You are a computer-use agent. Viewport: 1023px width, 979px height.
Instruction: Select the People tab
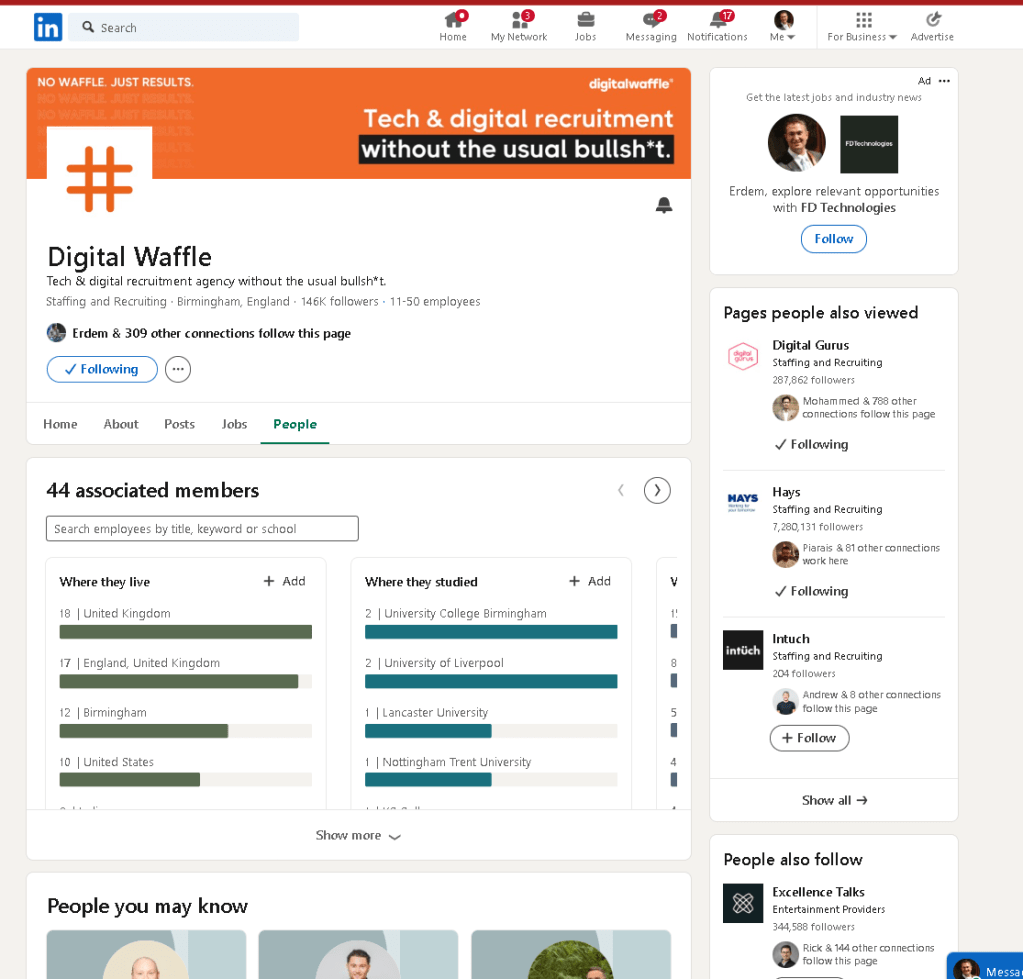[295, 424]
